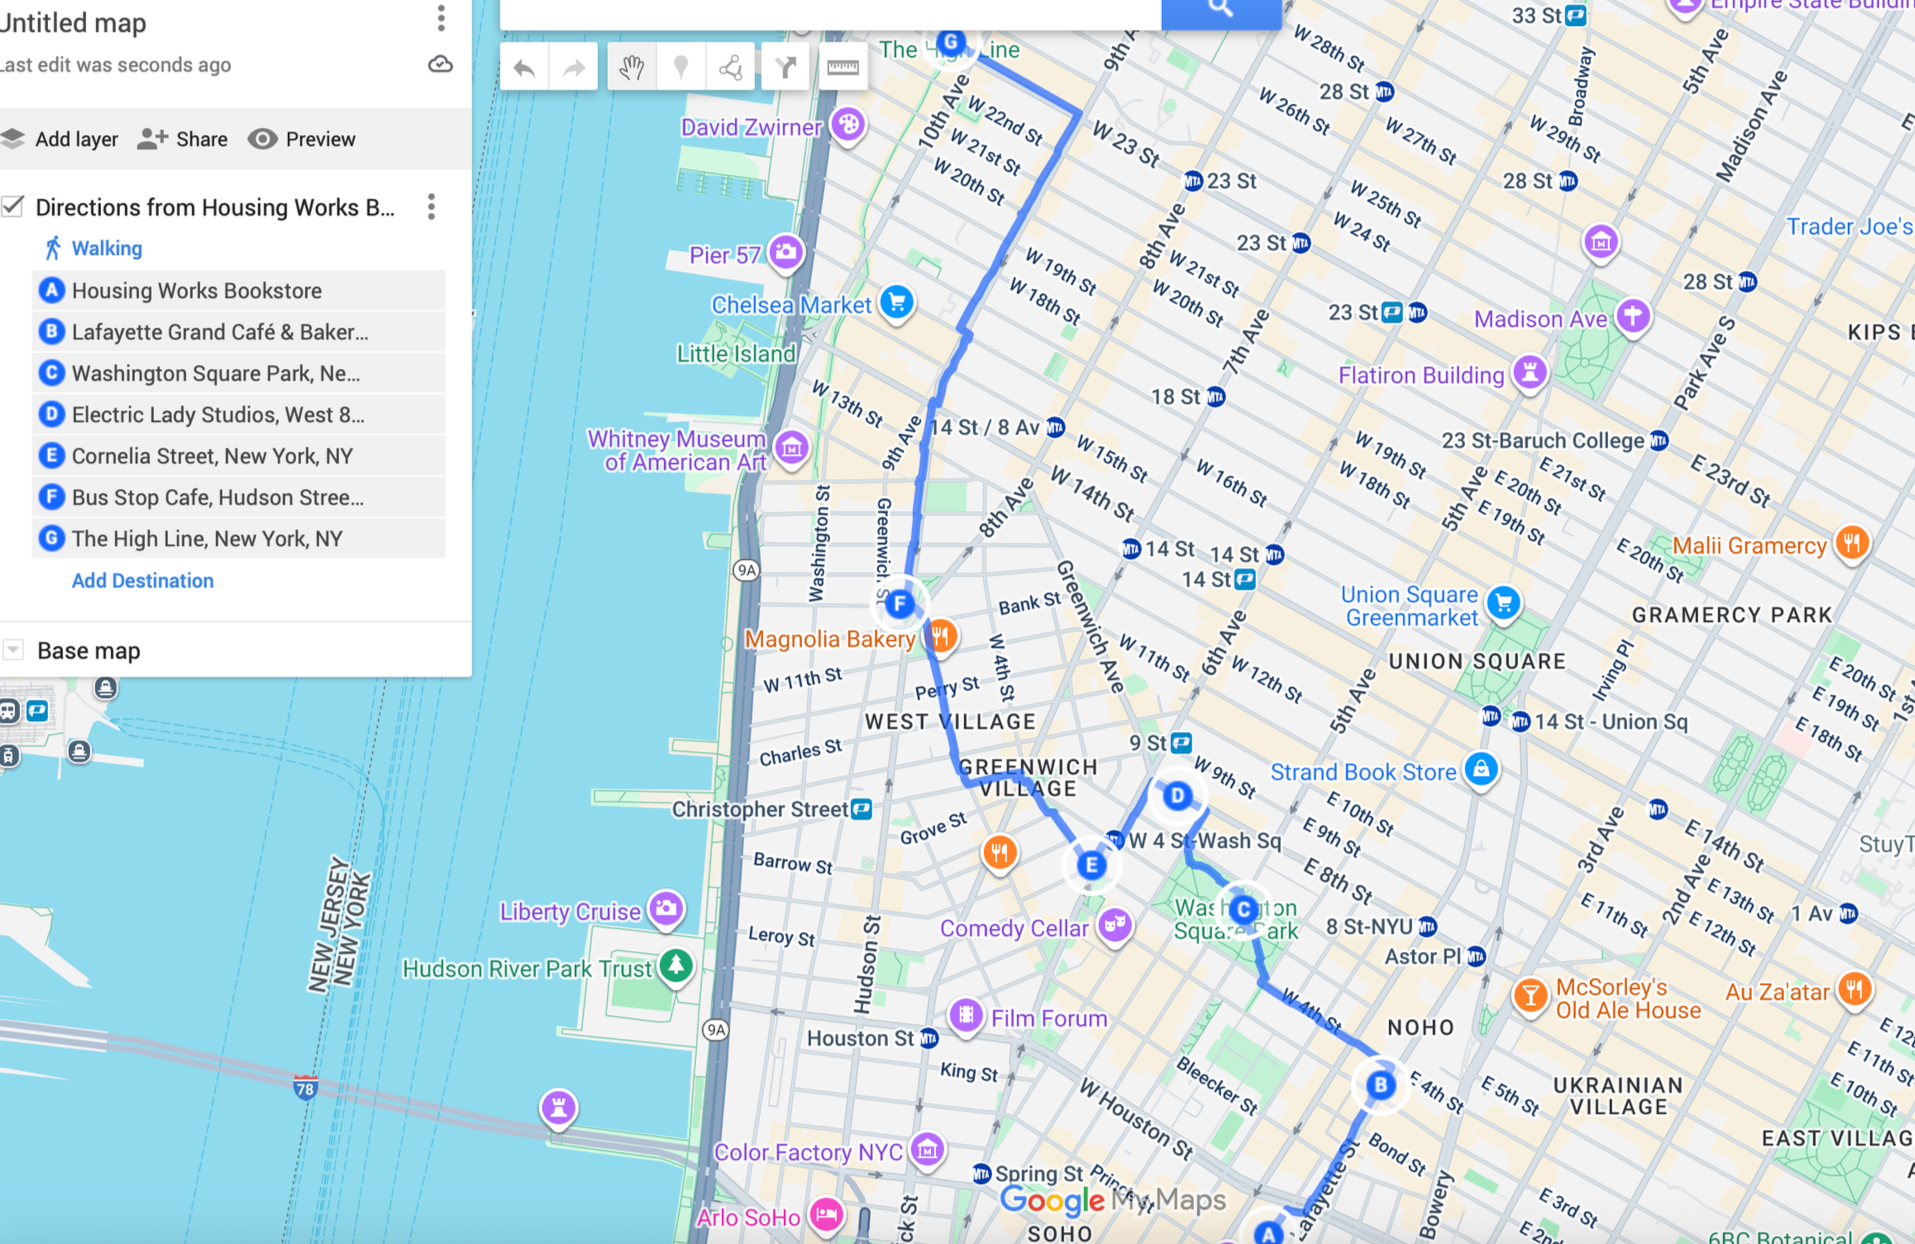Open map Preview
This screenshot has width=1915, height=1244.
click(x=302, y=139)
